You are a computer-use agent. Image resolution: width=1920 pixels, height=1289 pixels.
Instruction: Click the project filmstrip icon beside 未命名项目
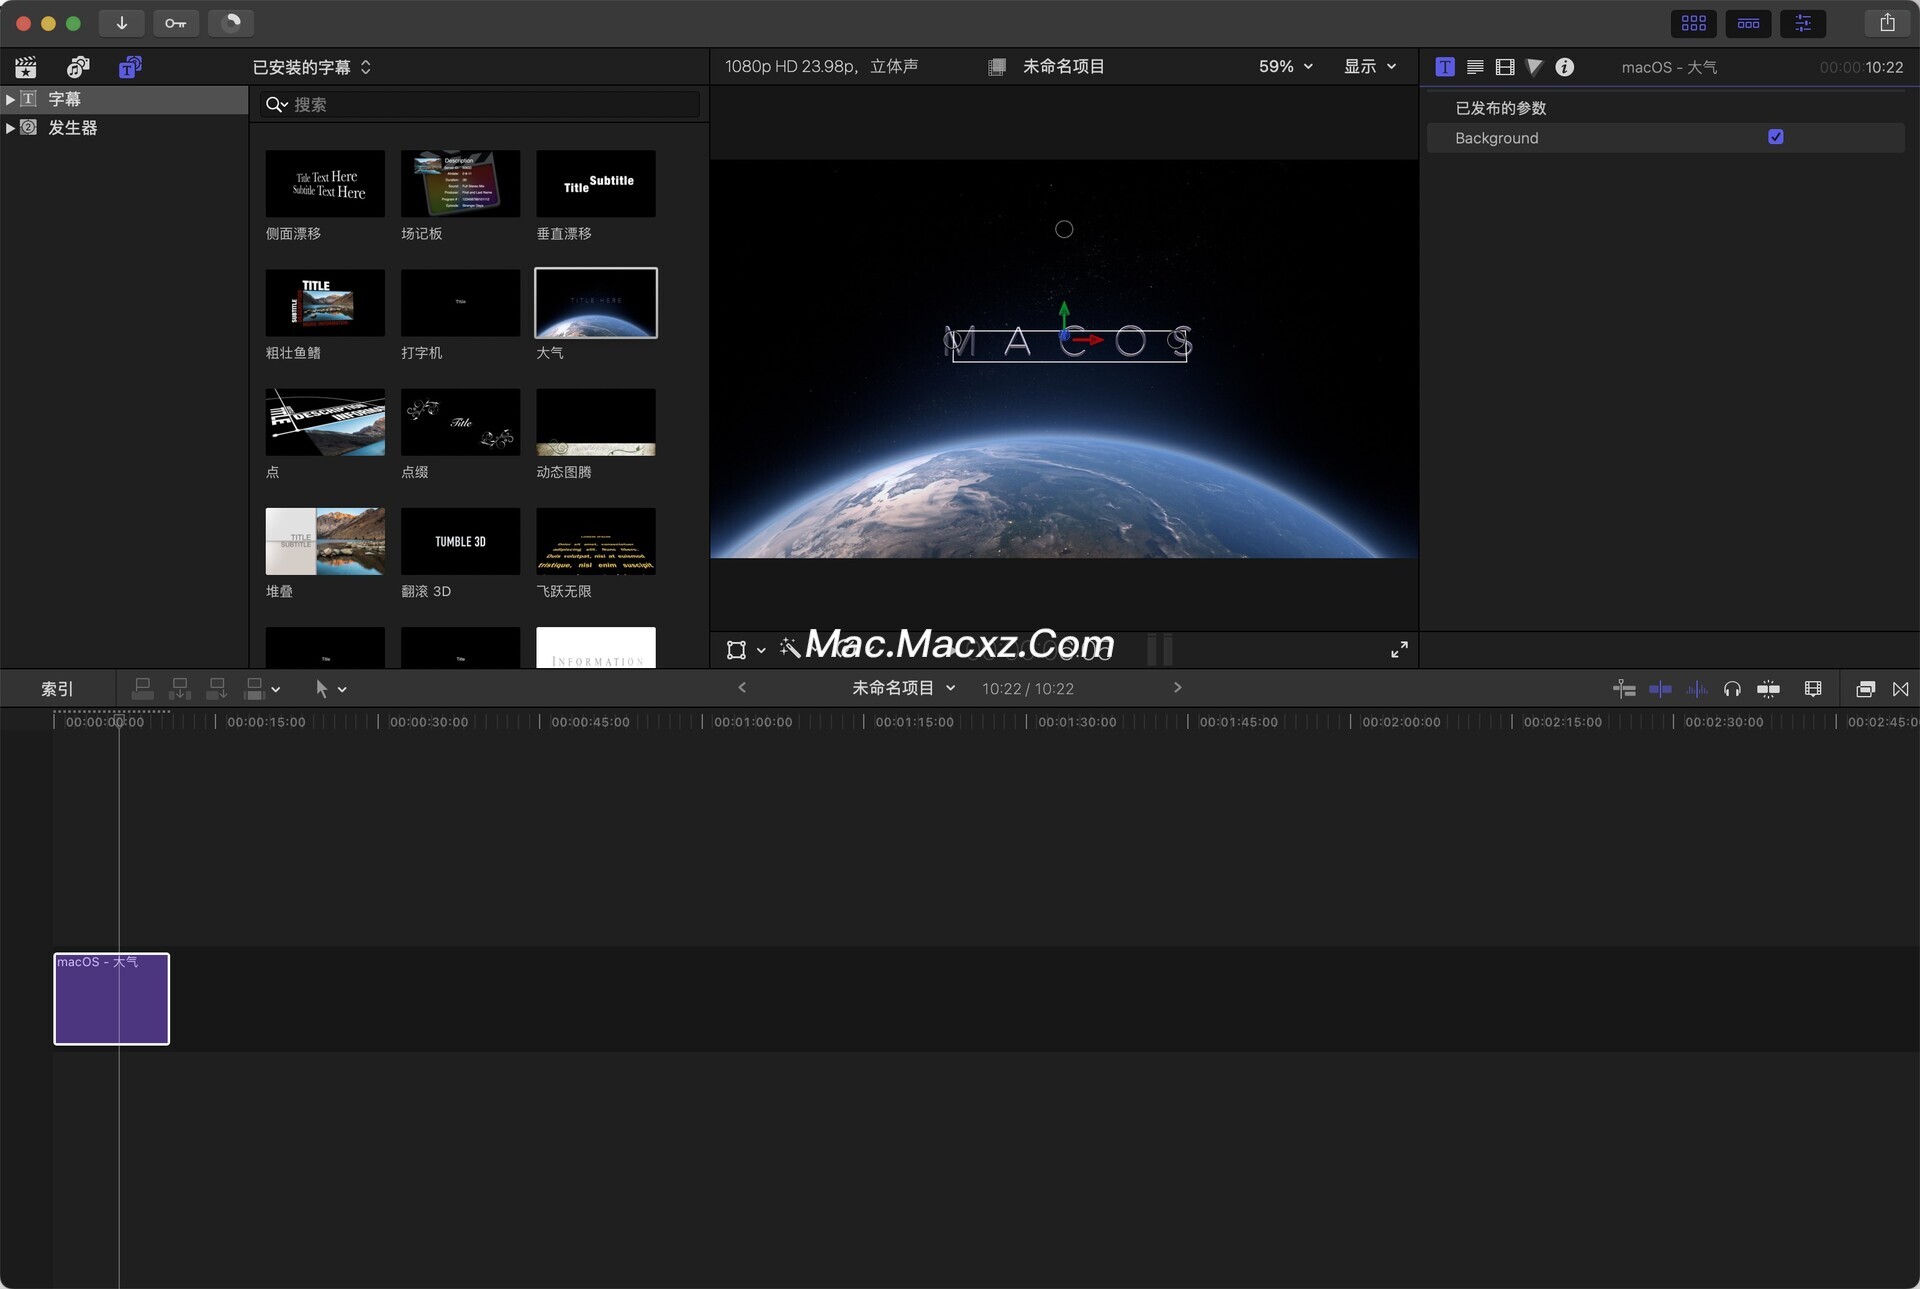(x=997, y=67)
